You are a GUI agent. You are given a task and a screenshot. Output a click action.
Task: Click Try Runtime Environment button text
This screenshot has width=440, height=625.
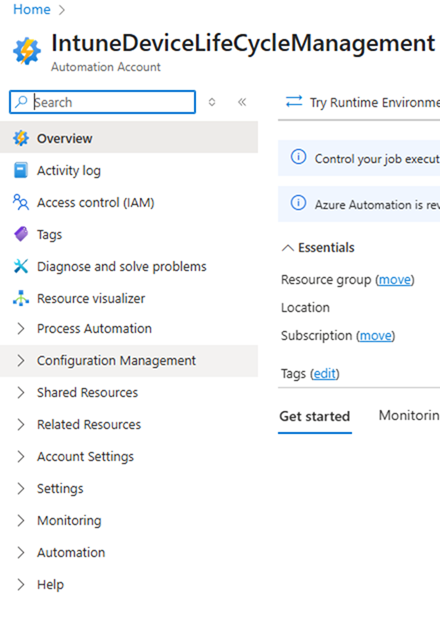pos(375,102)
